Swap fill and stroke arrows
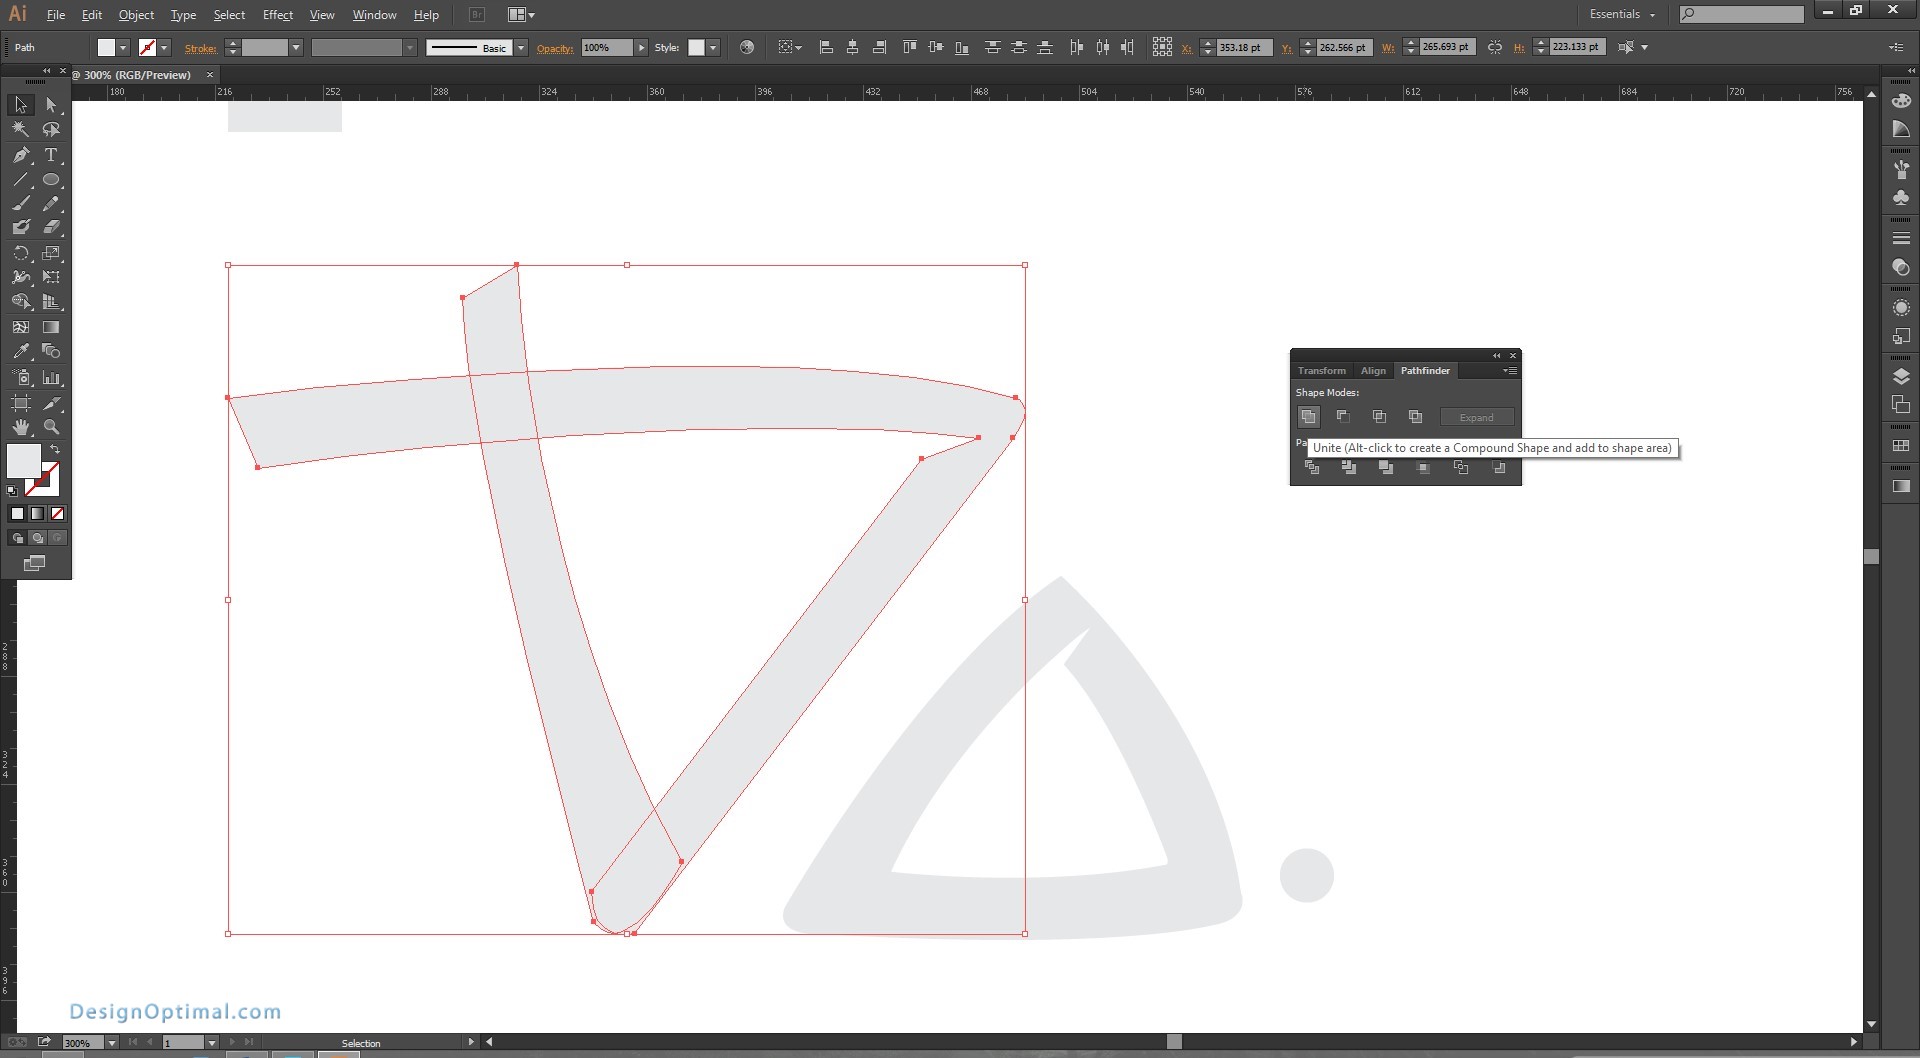1920x1058 pixels. tap(55, 450)
